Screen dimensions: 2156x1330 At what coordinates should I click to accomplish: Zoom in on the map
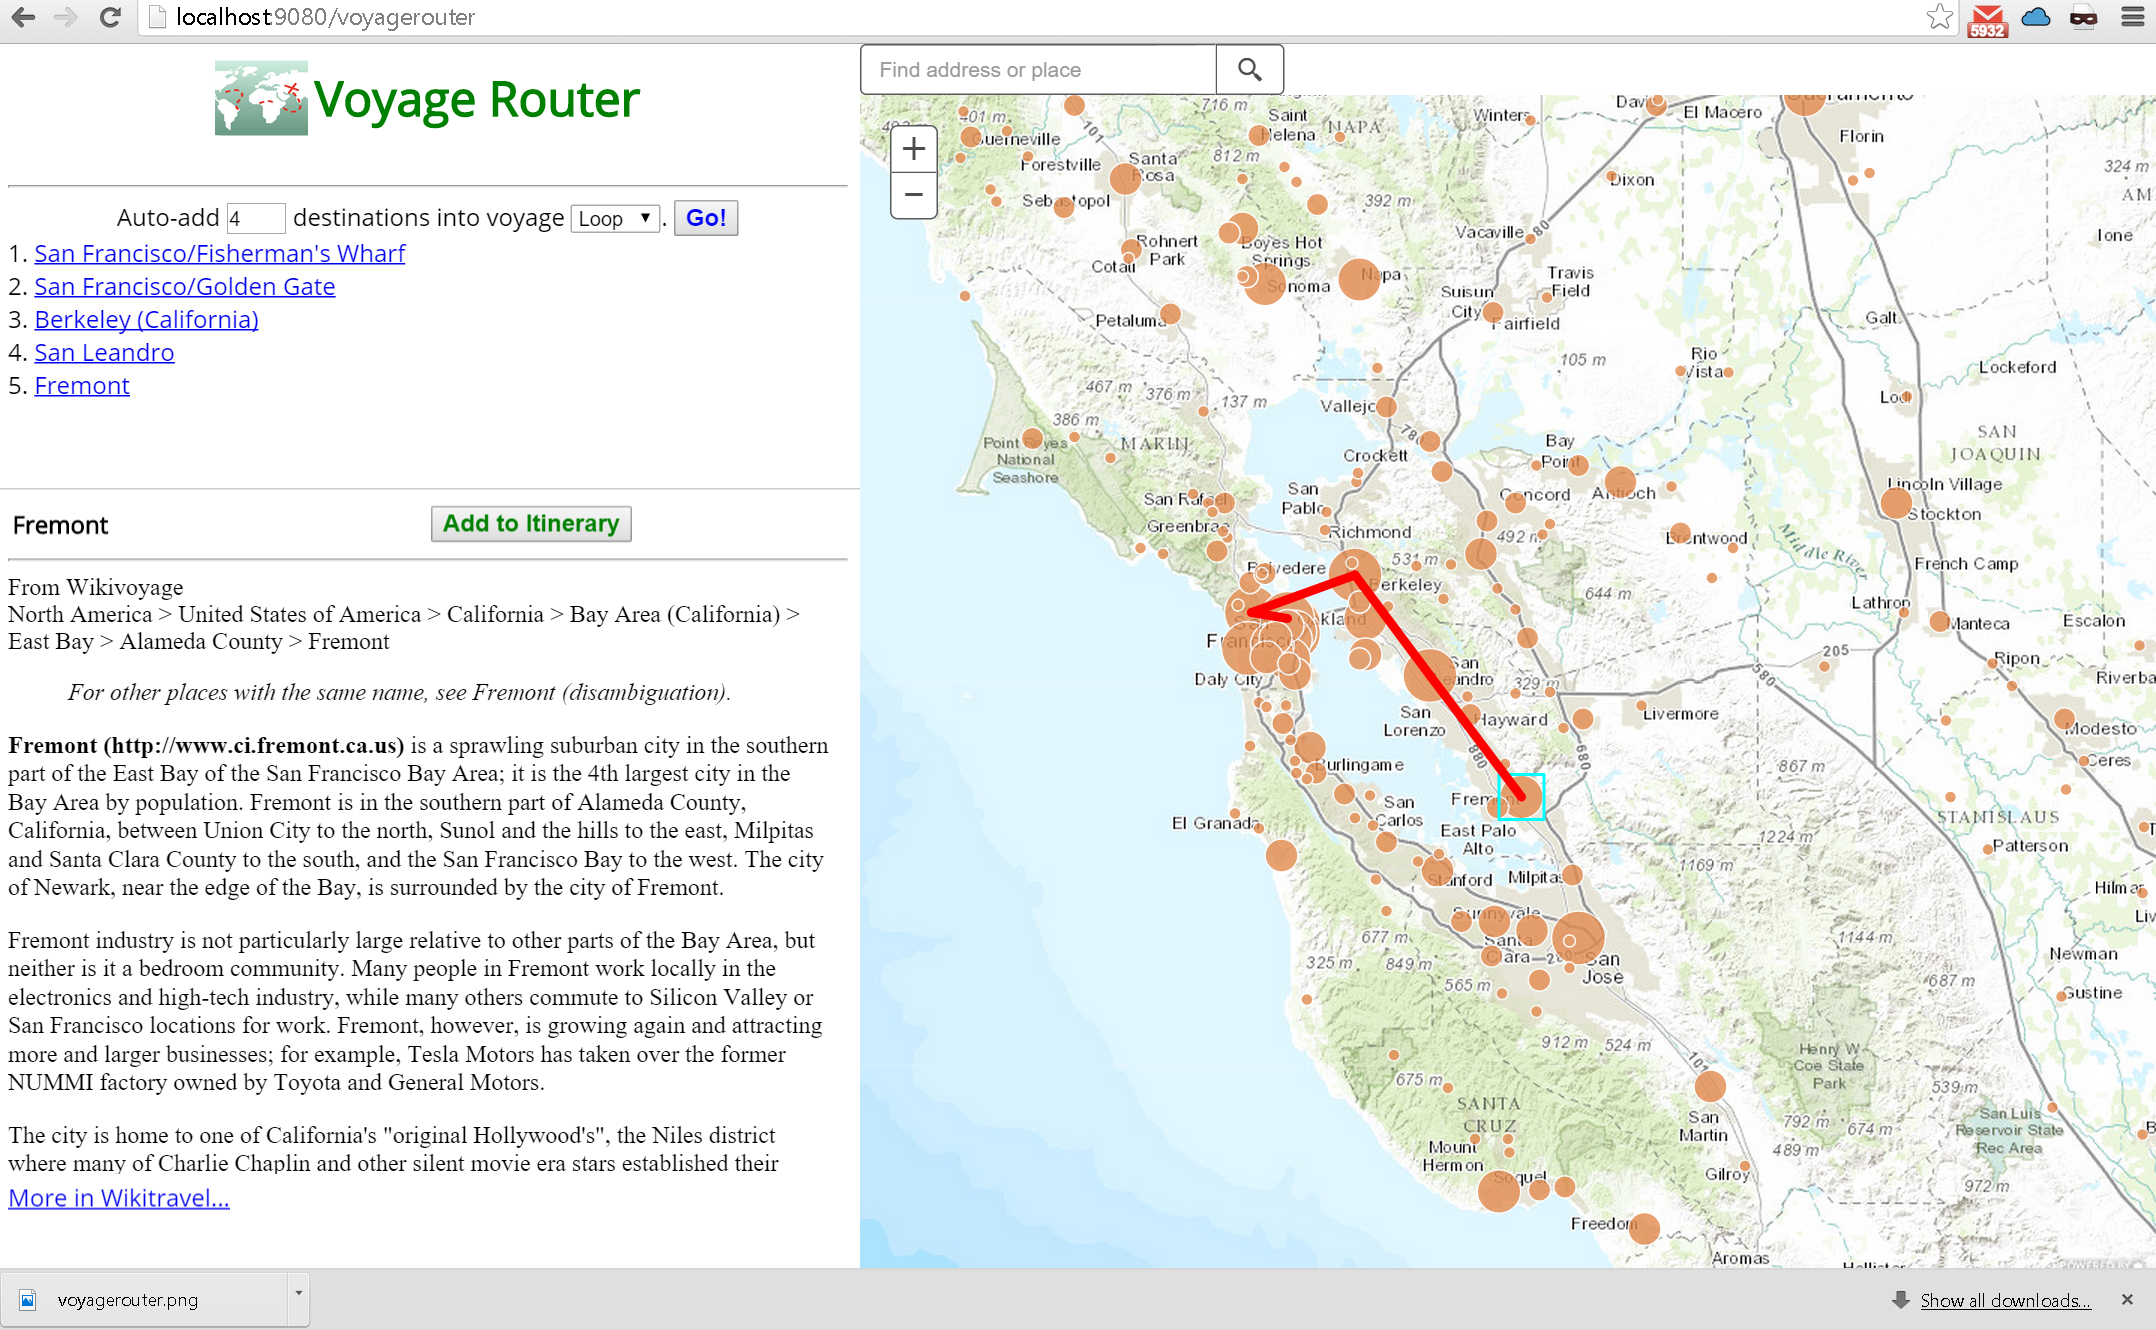click(x=913, y=150)
